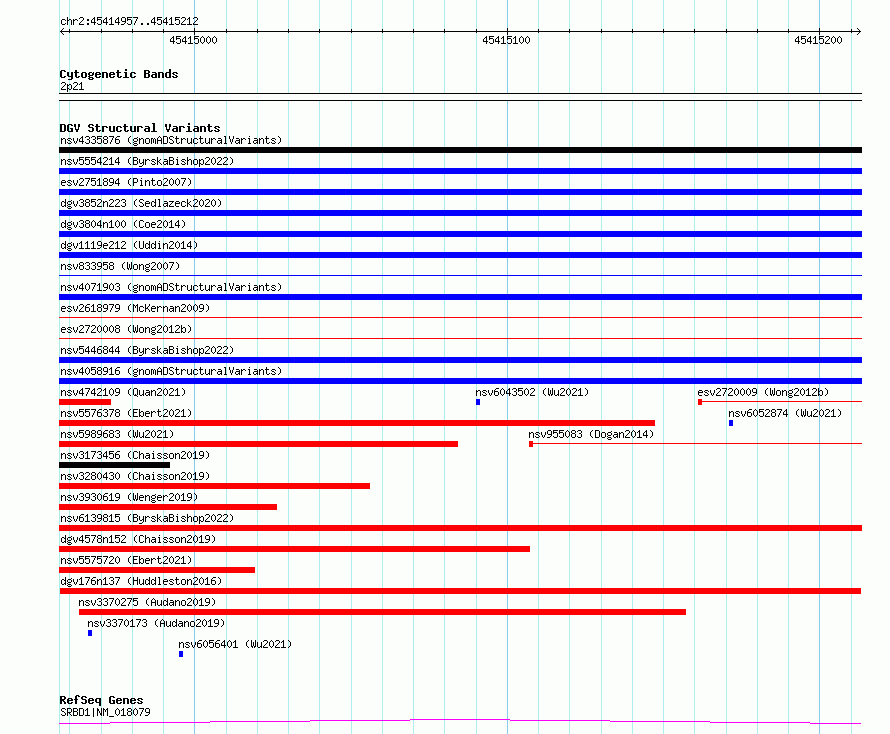Click the right arrow on the ruler
The width and height of the screenshot is (890, 734).
(857, 31)
